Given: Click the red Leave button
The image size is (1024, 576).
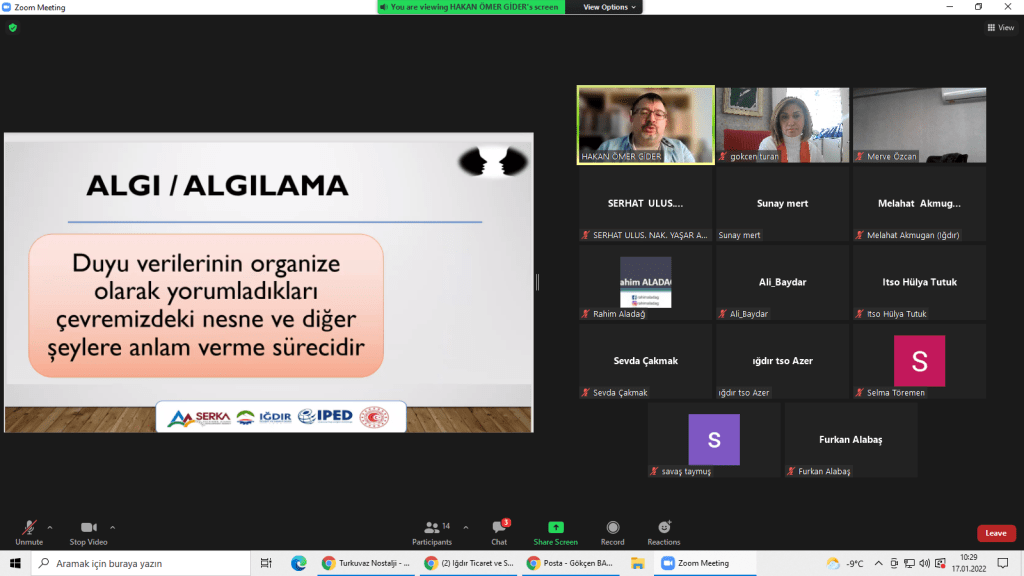Looking at the screenshot, I should point(995,533).
